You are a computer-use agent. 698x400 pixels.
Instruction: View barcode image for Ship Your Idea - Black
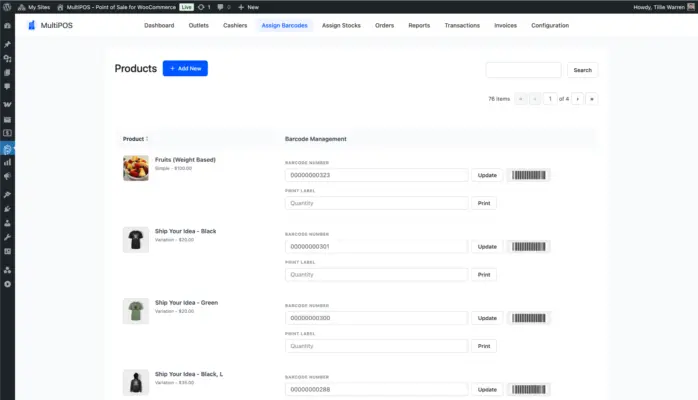[x=528, y=246]
